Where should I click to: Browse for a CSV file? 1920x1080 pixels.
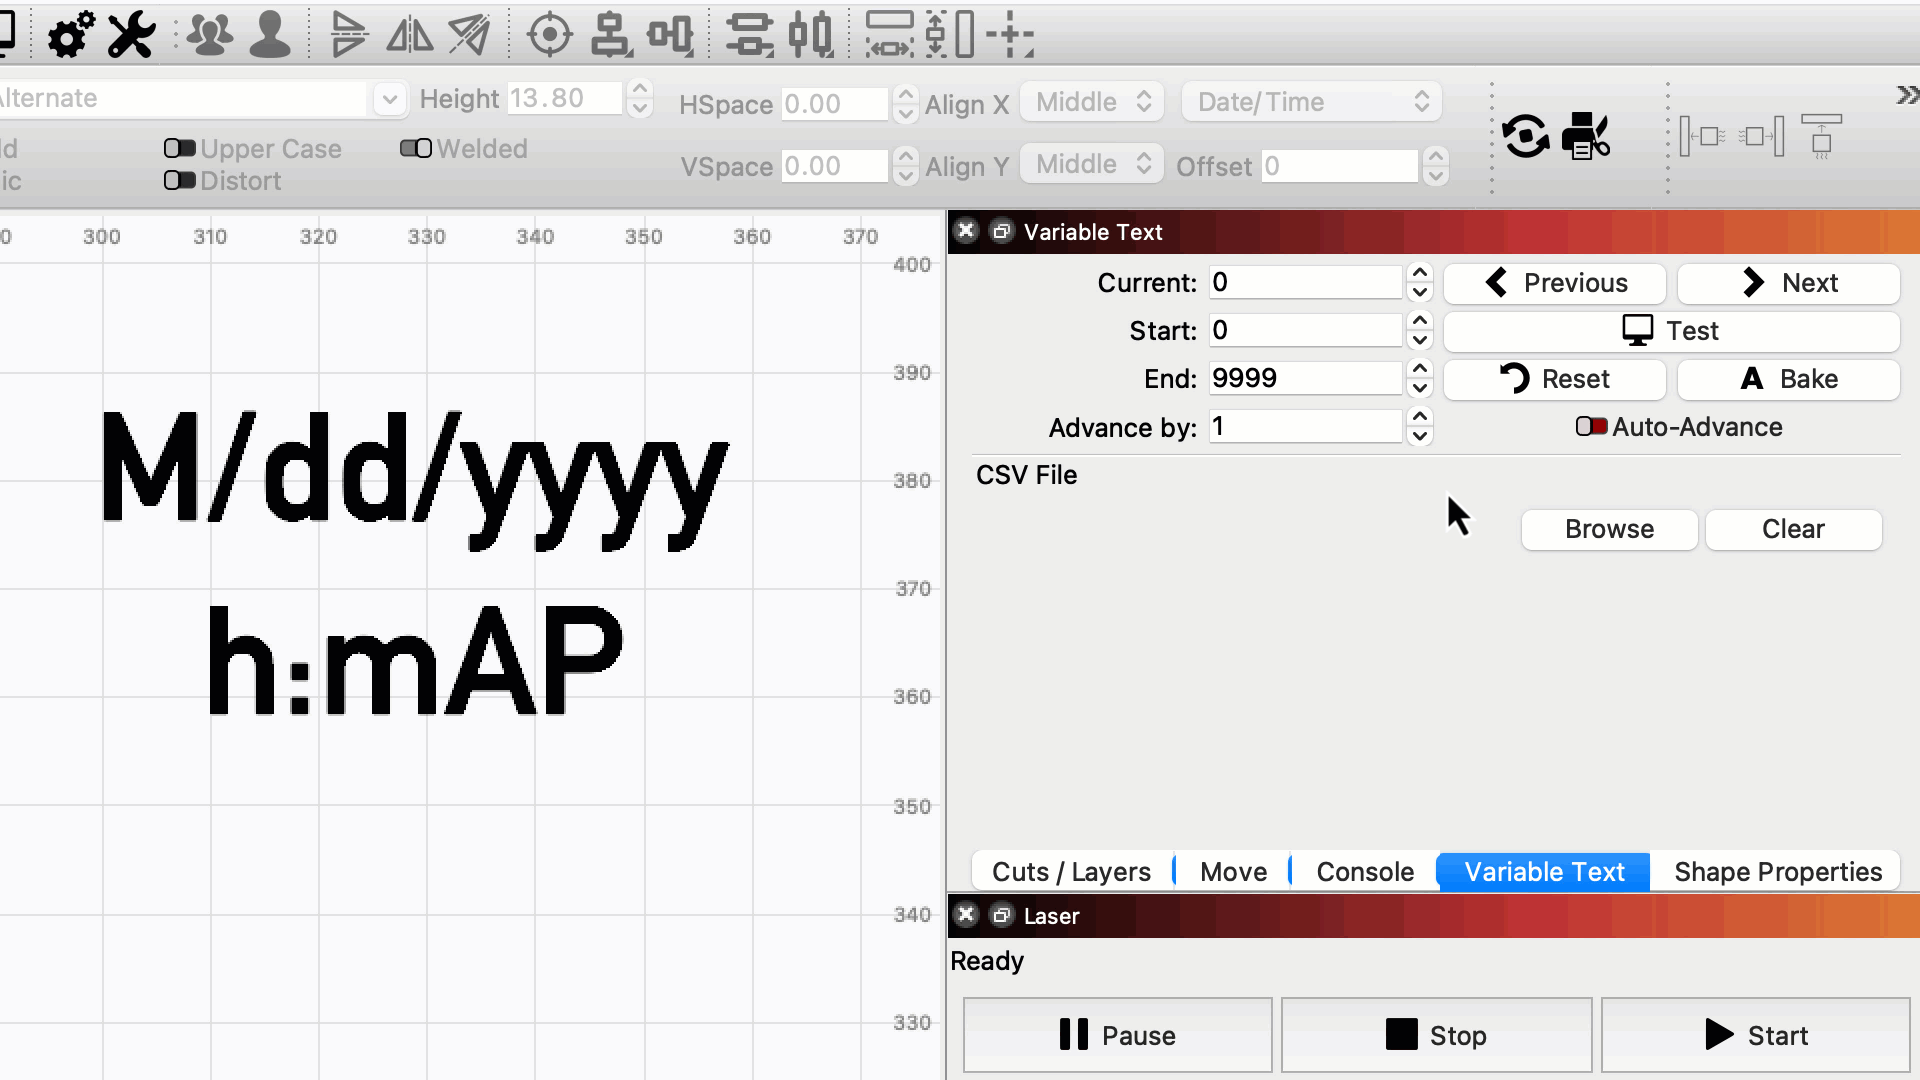[x=1608, y=529]
